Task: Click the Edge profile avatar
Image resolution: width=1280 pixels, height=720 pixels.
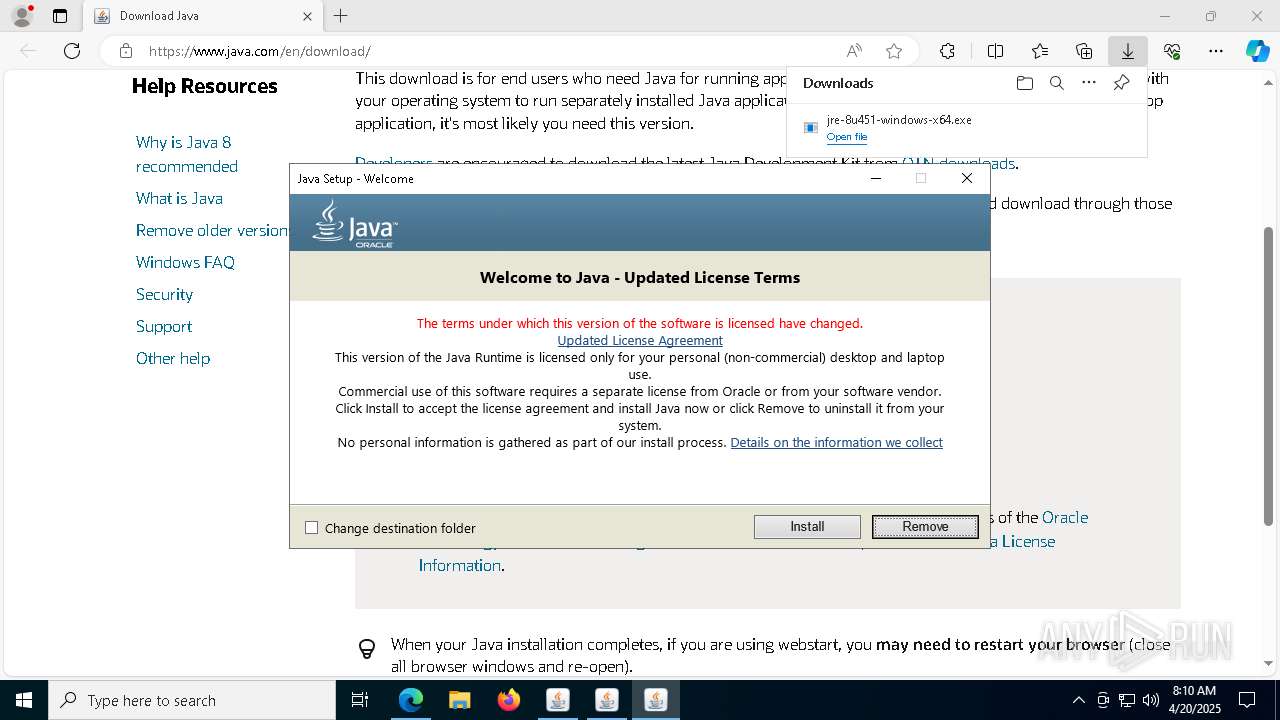Action: (x=21, y=16)
